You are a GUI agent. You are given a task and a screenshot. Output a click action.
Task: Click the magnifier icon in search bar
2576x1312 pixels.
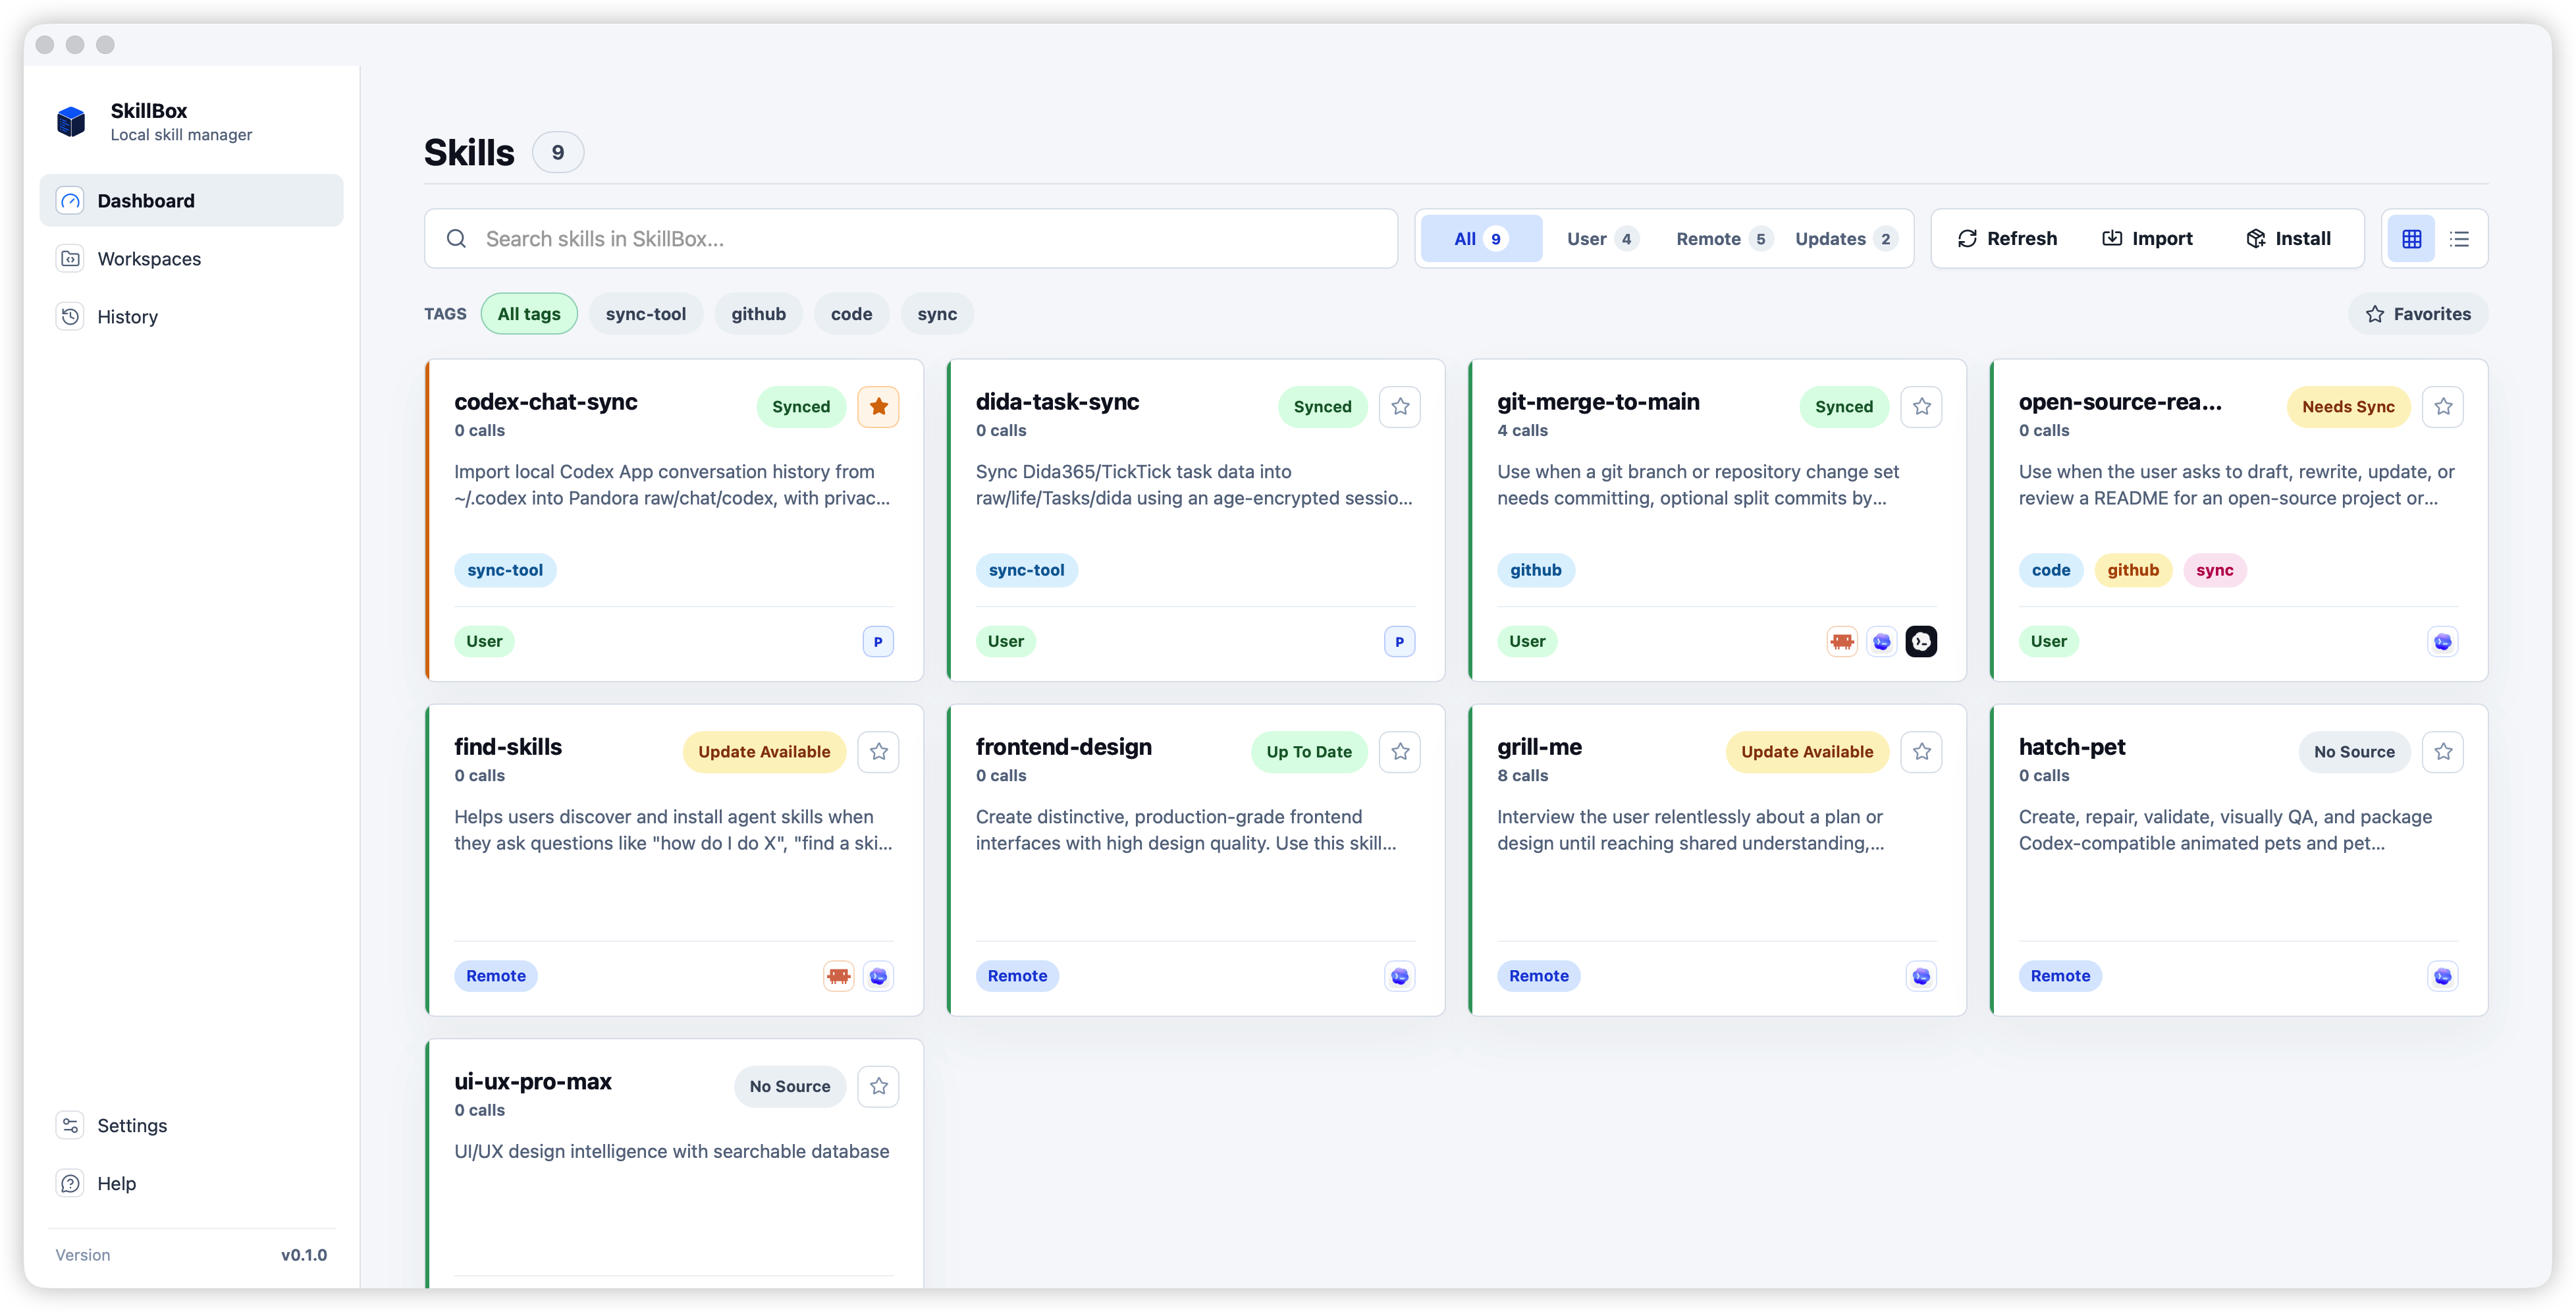click(456, 239)
